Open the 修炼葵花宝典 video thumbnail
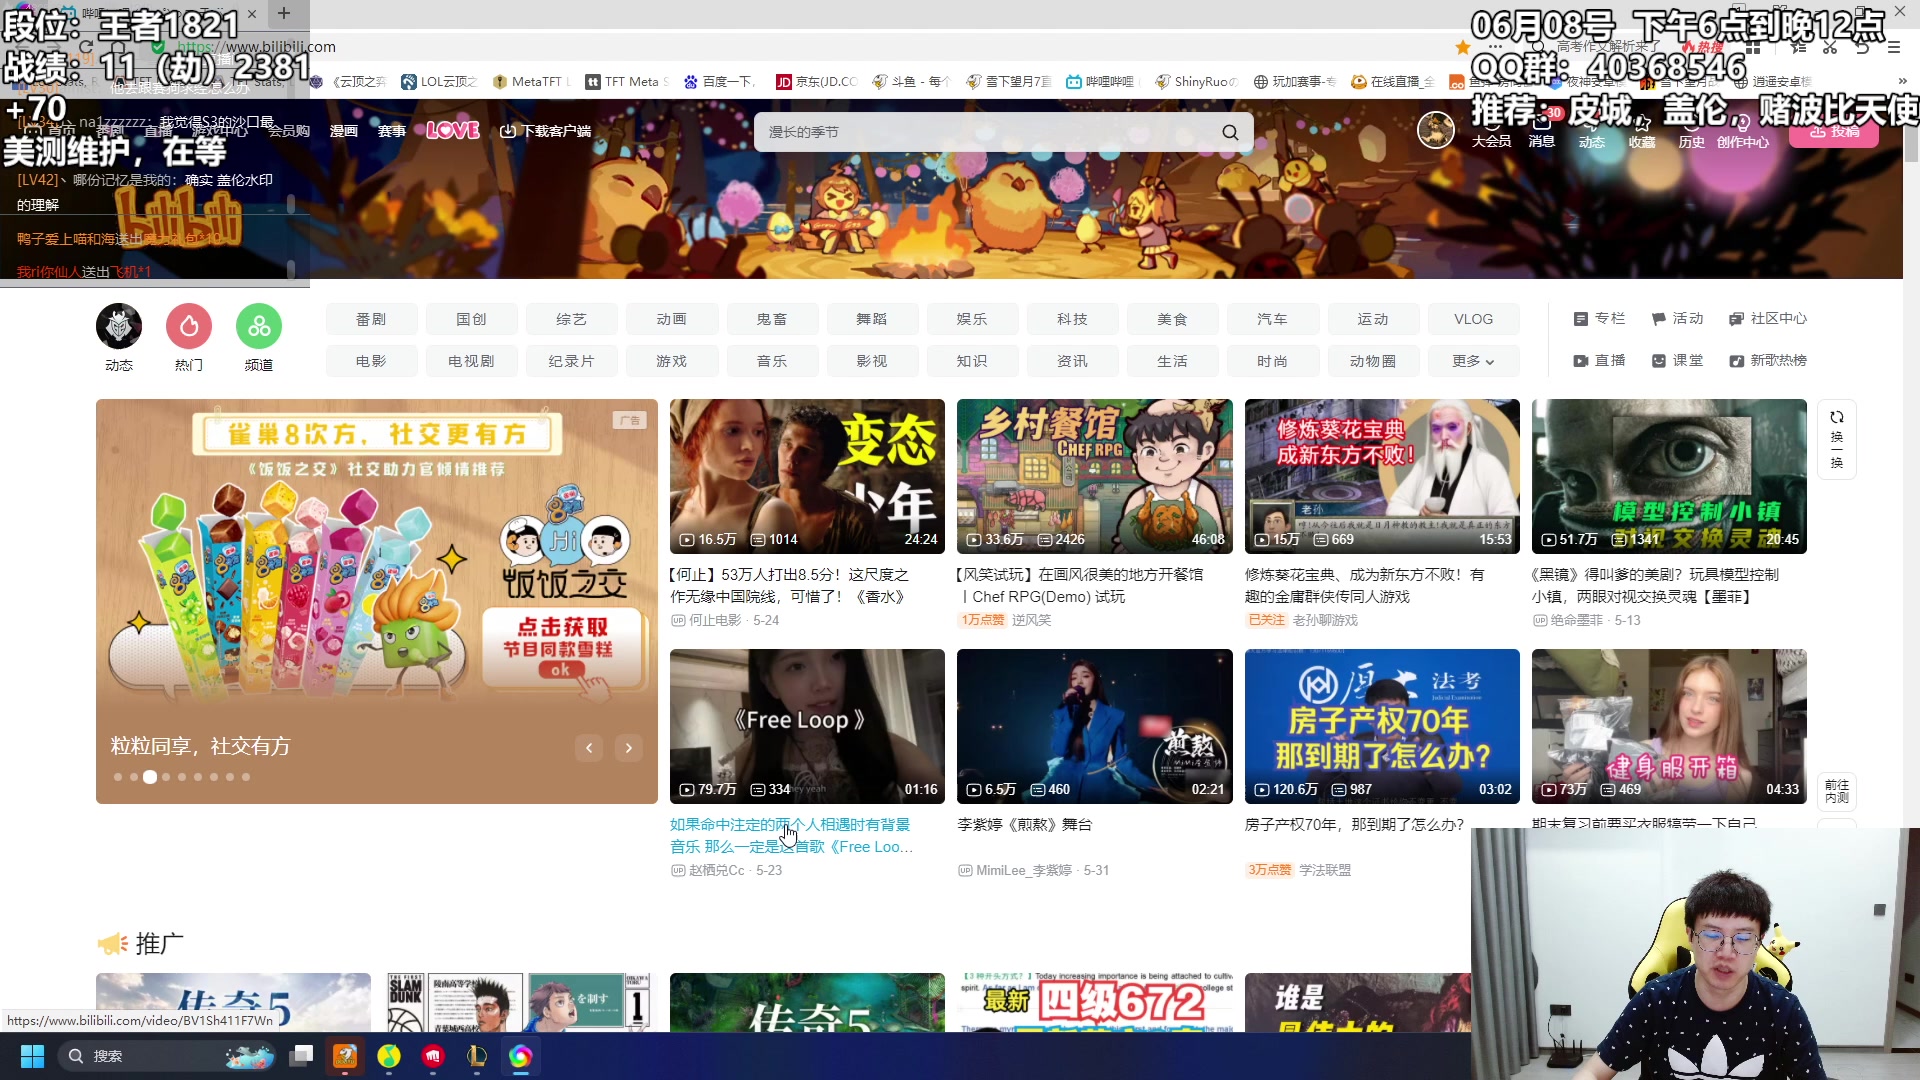Viewport: 1920px width, 1080px height. tap(1382, 476)
